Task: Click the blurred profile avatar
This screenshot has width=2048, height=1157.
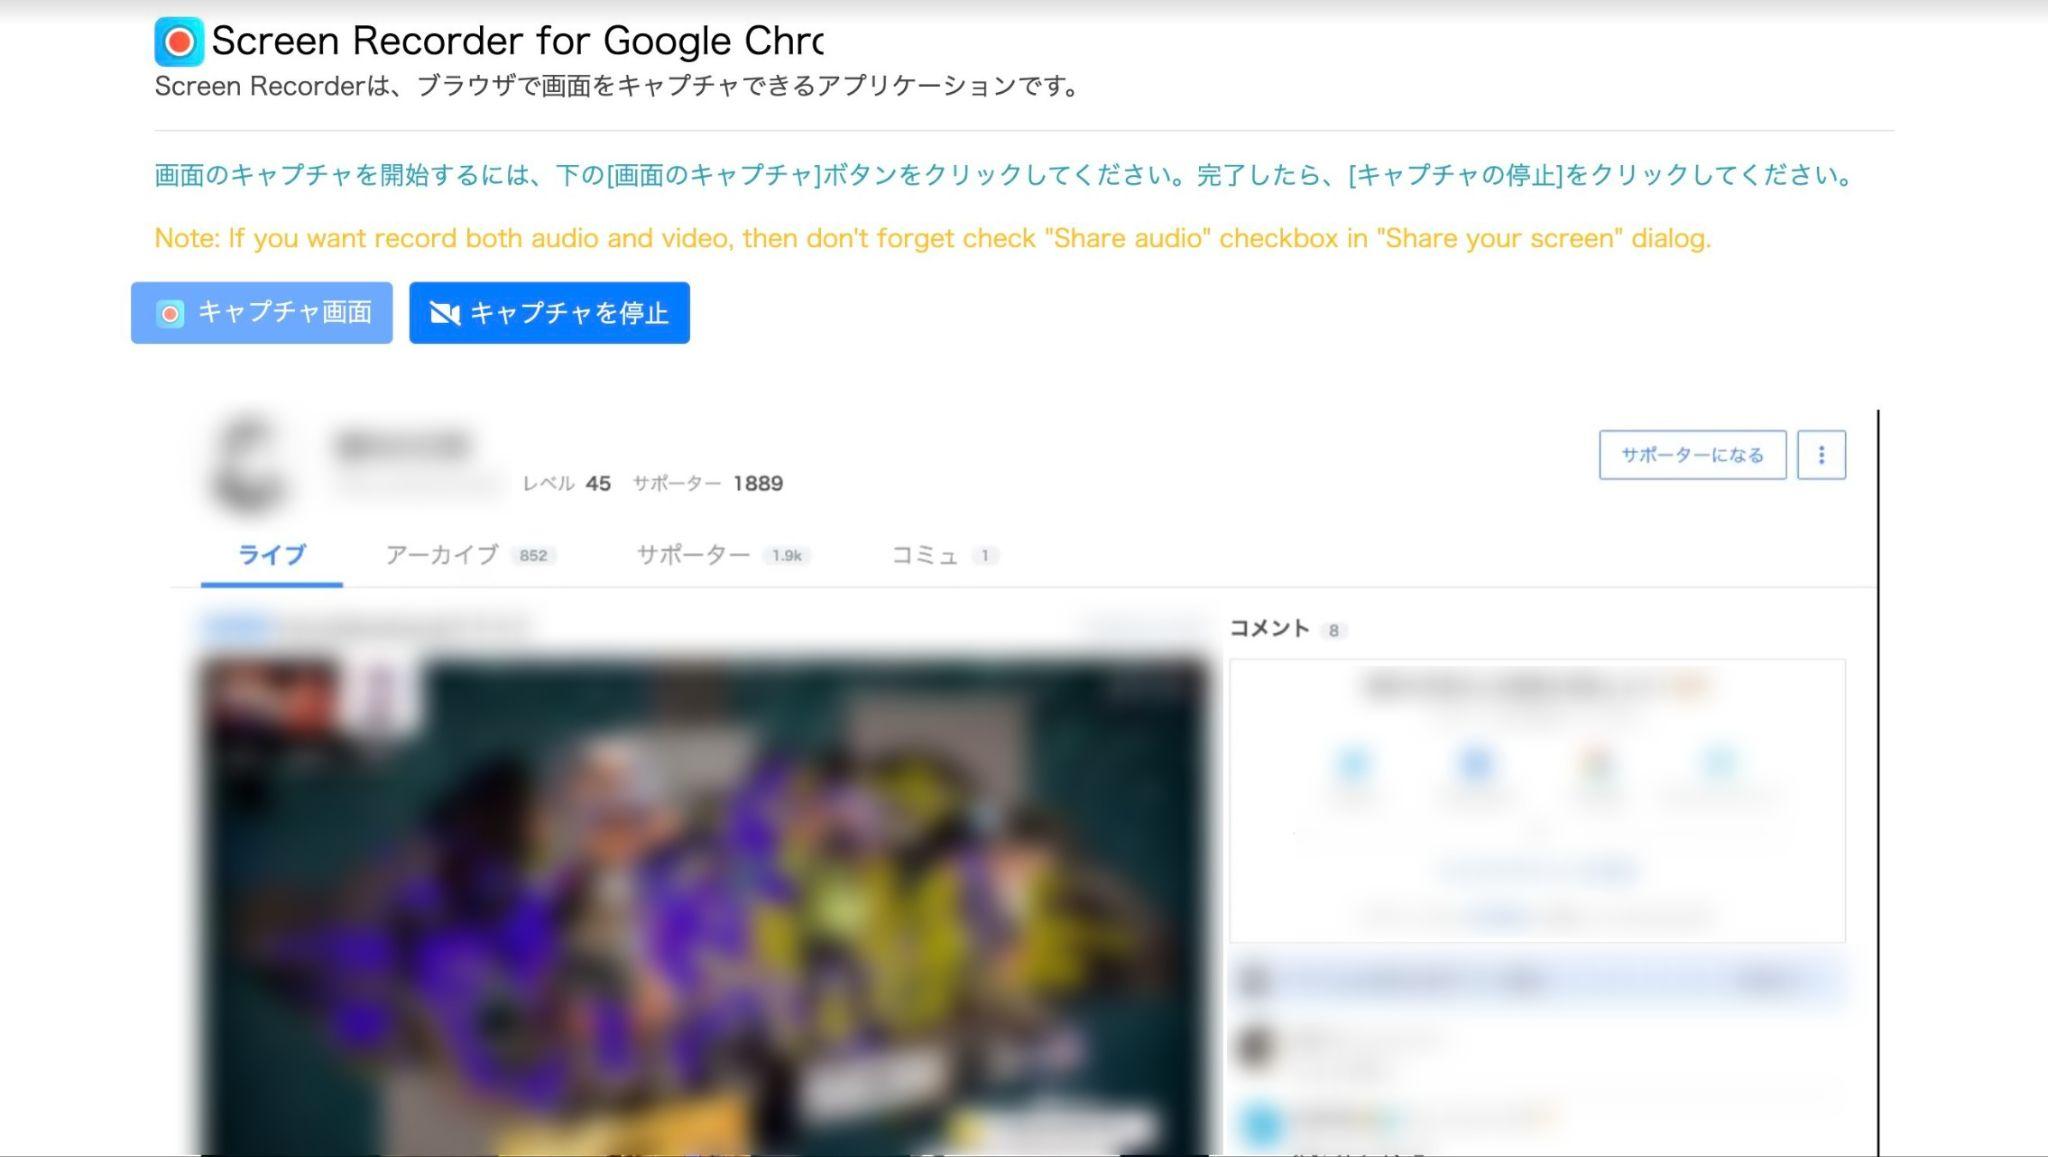Action: coord(249,463)
